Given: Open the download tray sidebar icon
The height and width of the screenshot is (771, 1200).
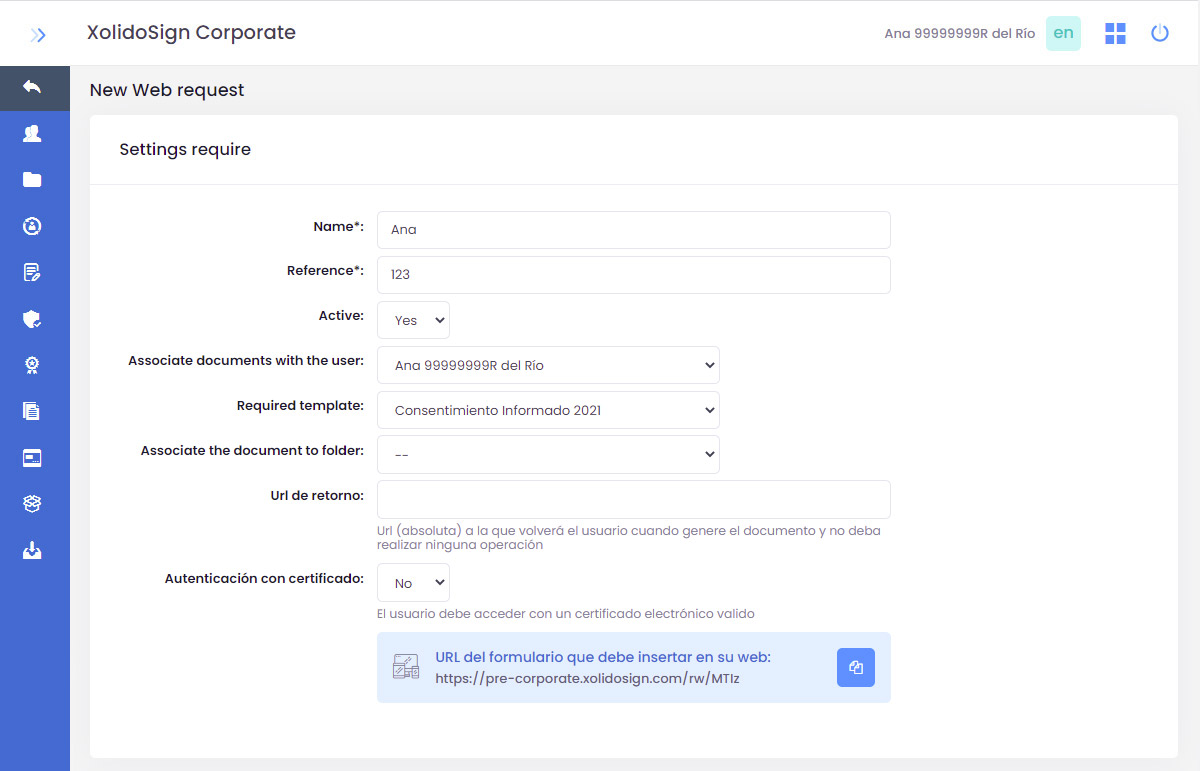Looking at the screenshot, I should 32,550.
